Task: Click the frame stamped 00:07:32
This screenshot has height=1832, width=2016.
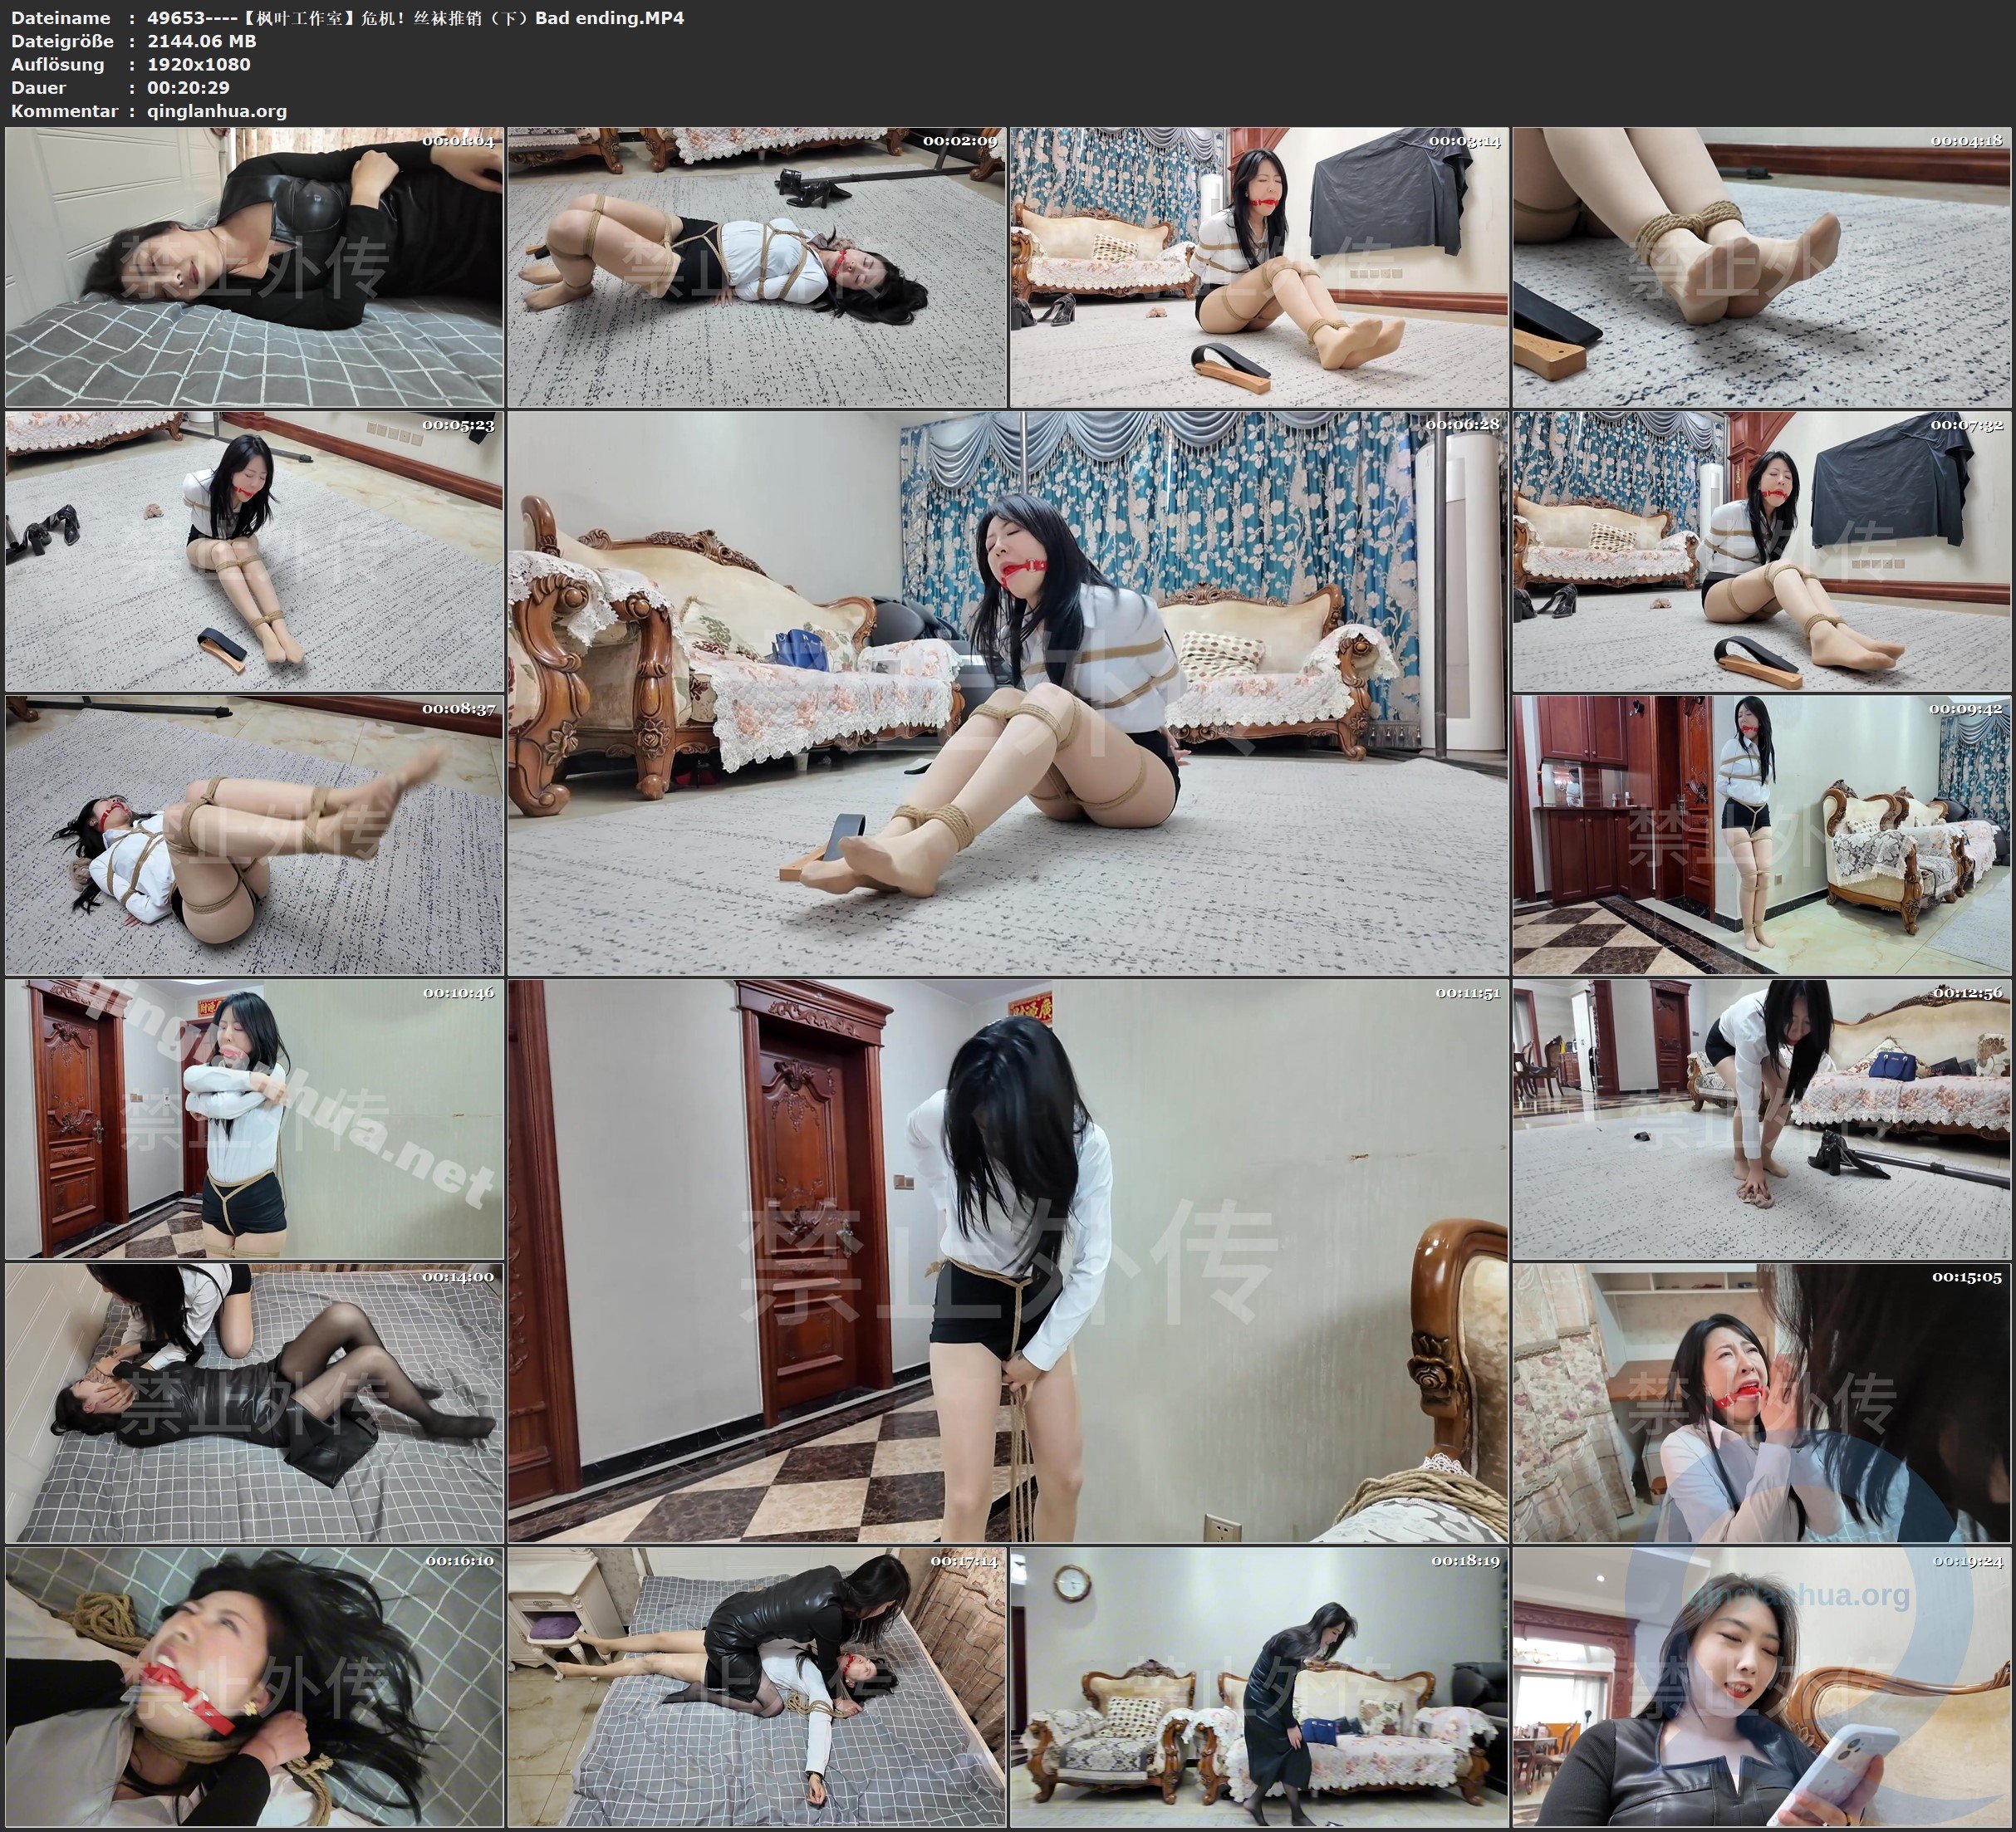Action: point(1762,551)
